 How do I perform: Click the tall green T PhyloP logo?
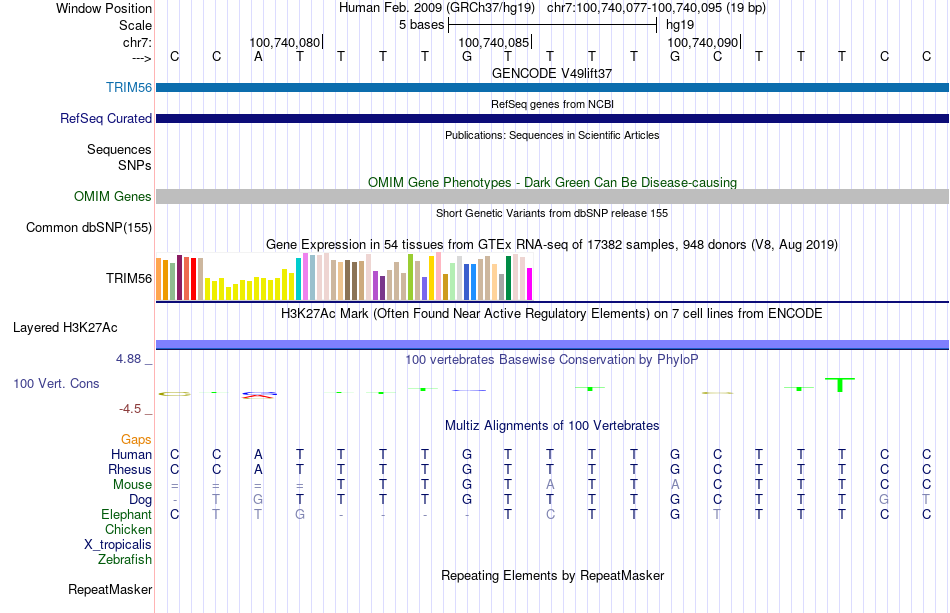tap(840, 385)
